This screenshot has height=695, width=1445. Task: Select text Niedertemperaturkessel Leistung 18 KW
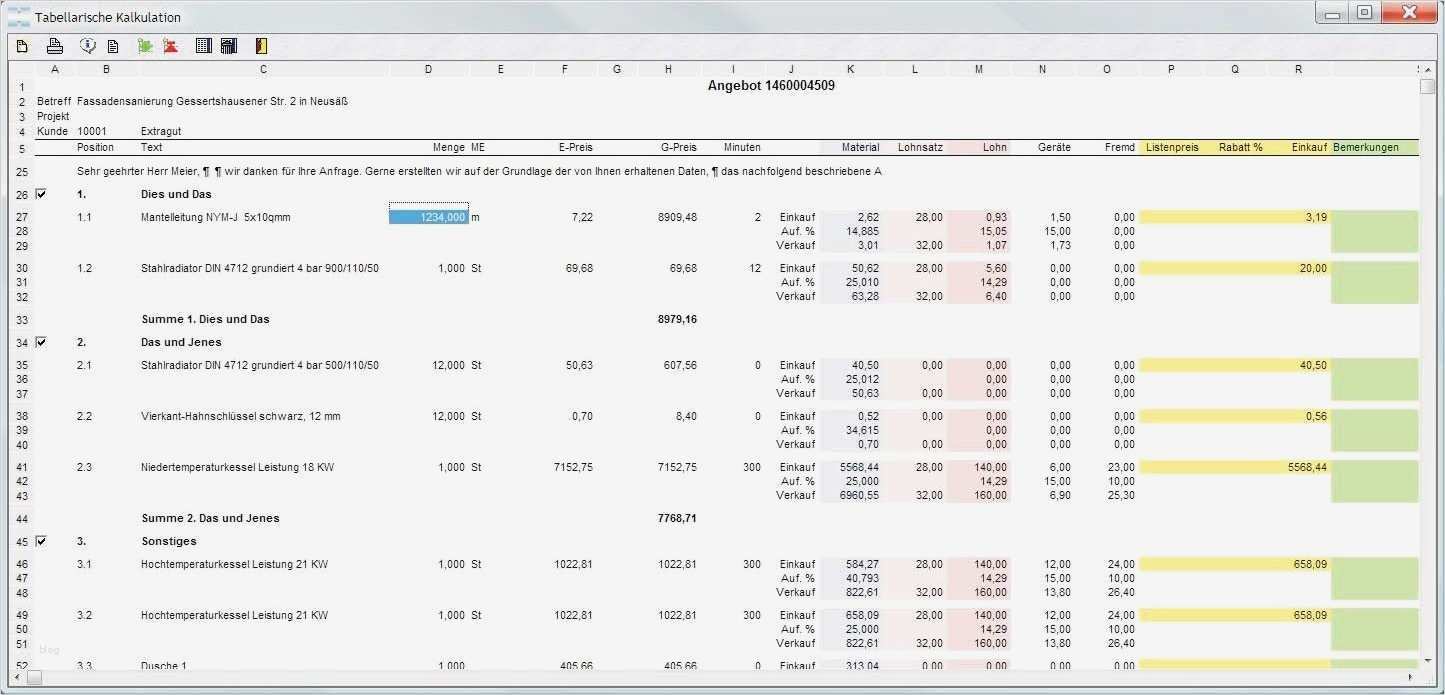(x=237, y=467)
